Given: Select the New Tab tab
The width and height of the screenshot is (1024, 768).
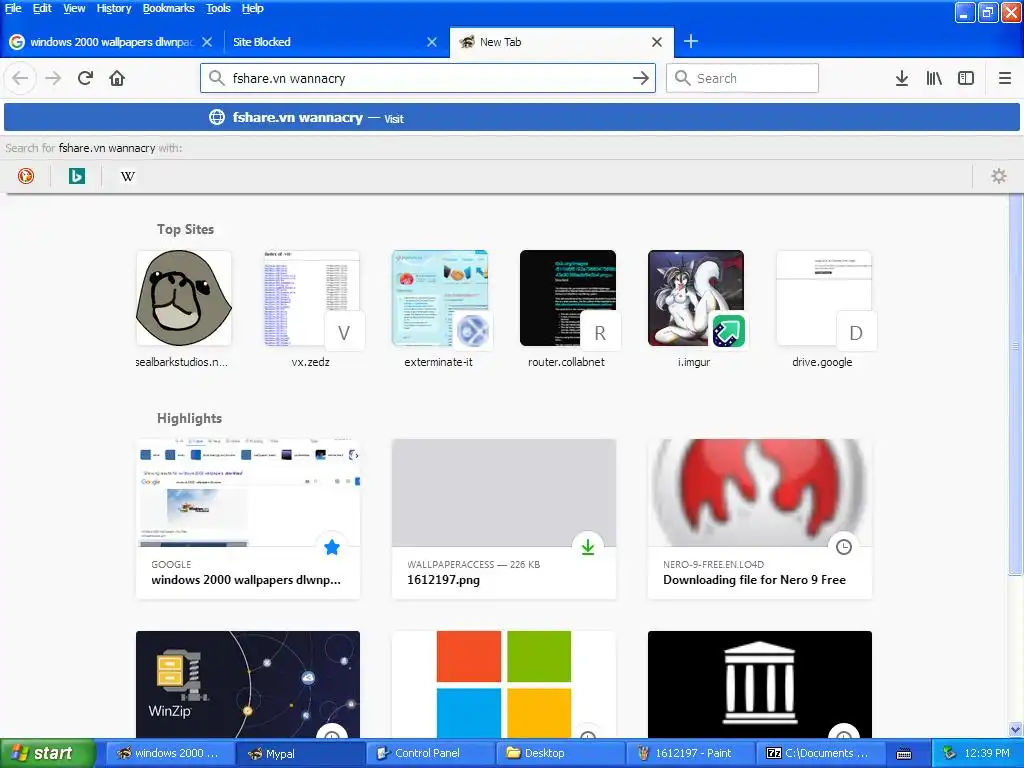Looking at the screenshot, I should tap(562, 42).
